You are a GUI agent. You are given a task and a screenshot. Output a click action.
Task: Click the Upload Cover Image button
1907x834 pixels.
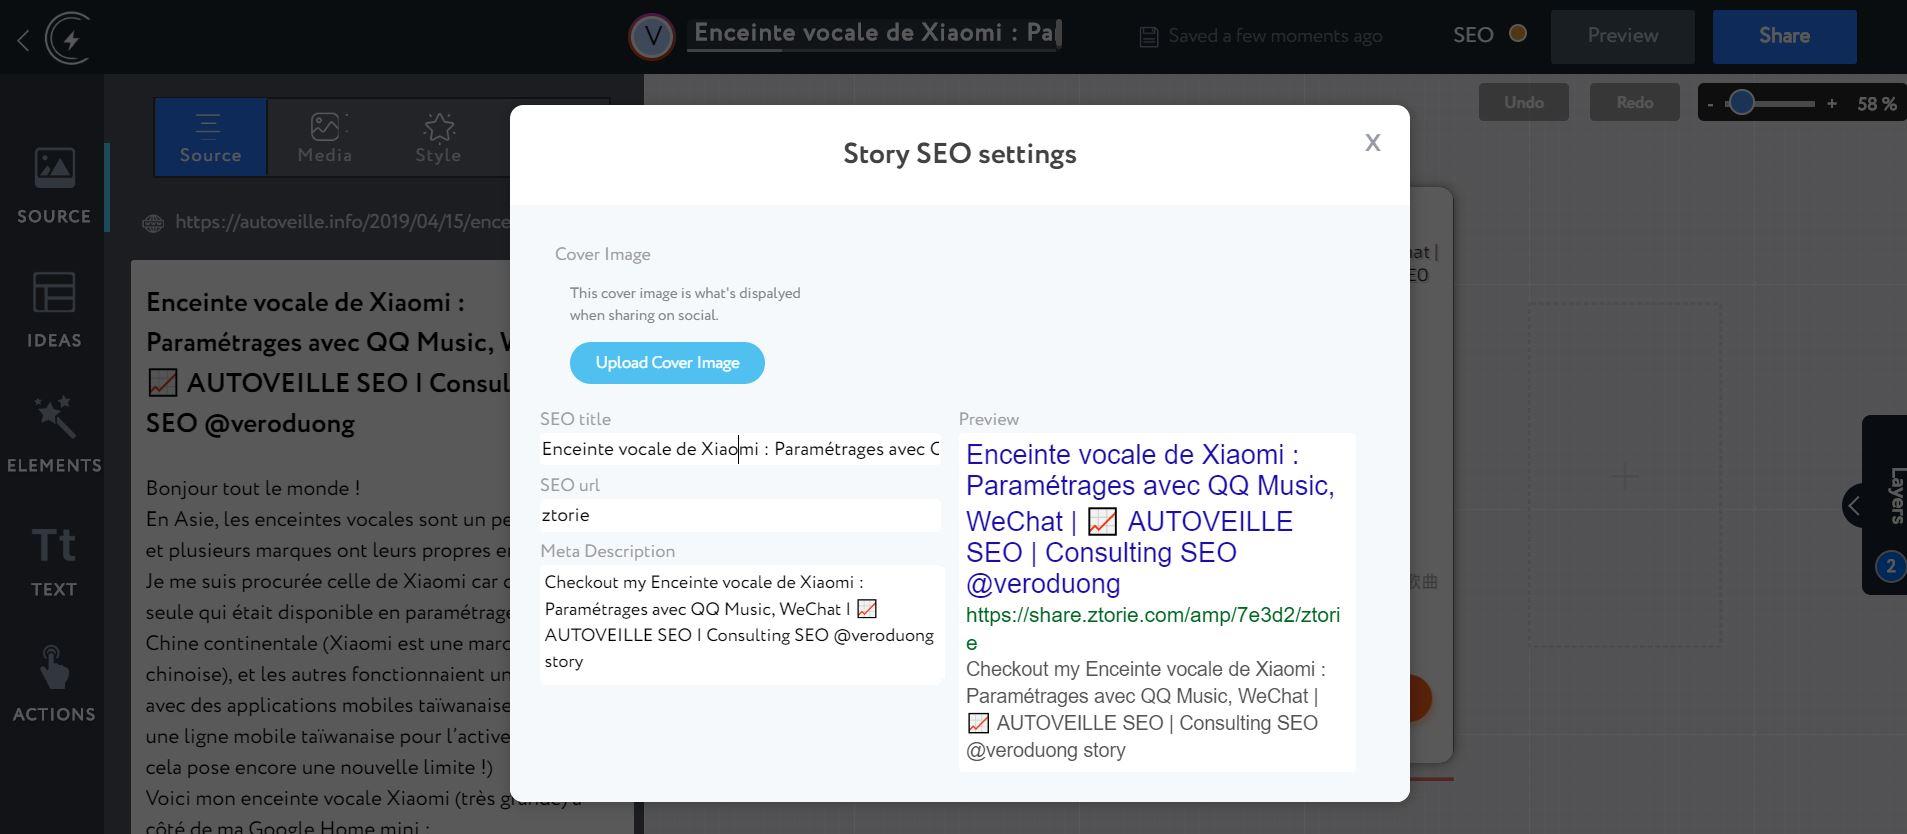(x=667, y=363)
